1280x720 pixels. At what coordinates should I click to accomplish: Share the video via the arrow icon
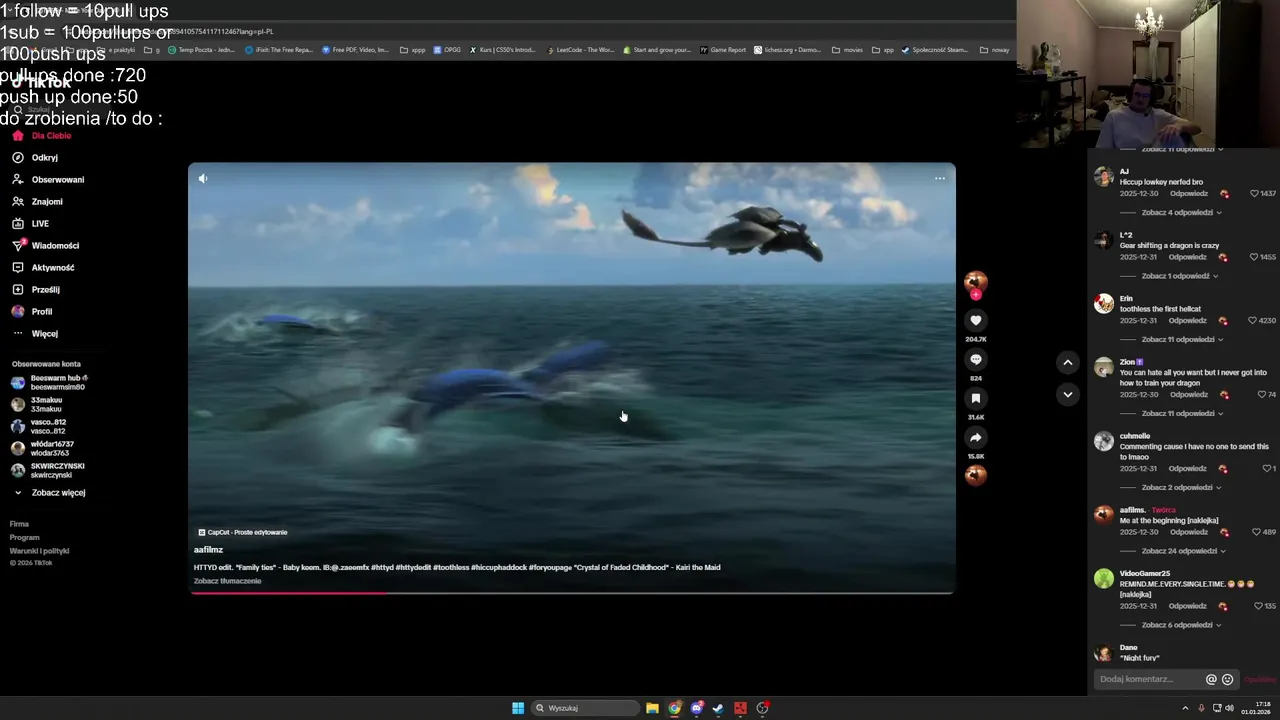pyautogui.click(x=976, y=437)
